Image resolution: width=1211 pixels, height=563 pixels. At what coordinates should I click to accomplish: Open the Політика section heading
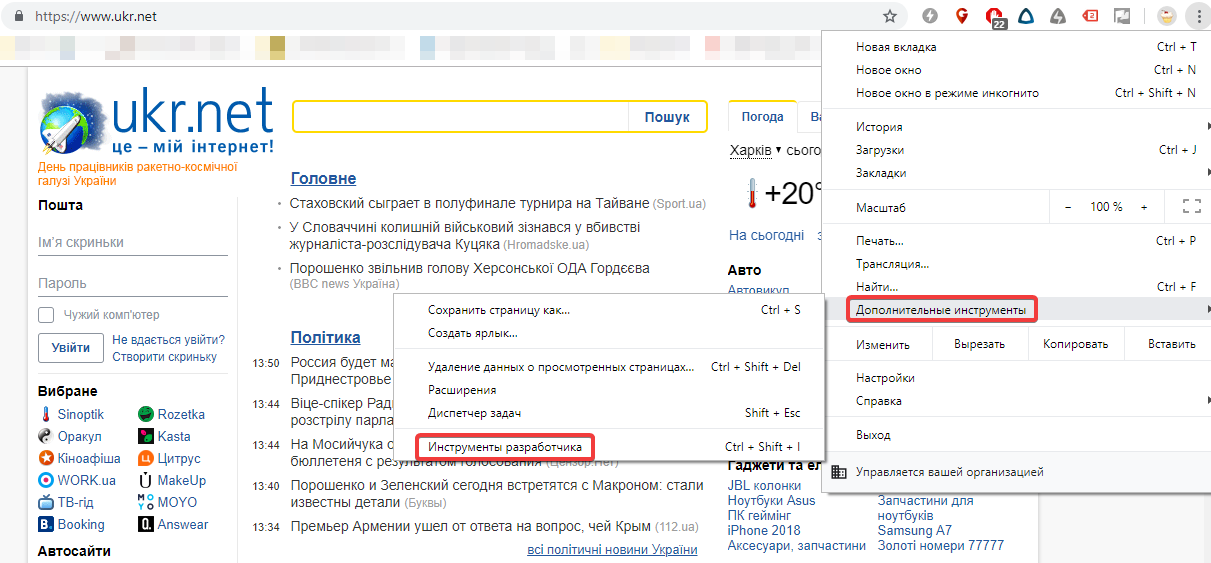(325, 337)
